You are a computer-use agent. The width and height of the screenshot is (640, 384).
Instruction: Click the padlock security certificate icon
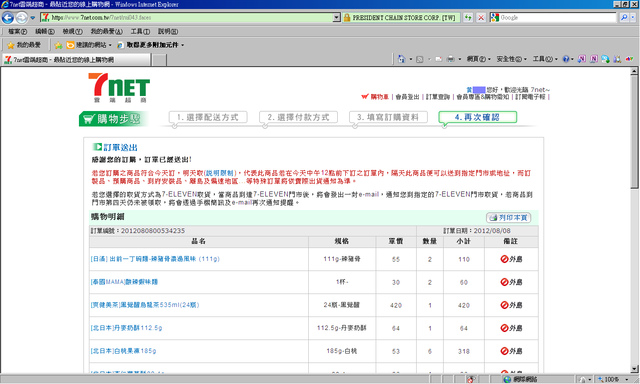pos(347,18)
